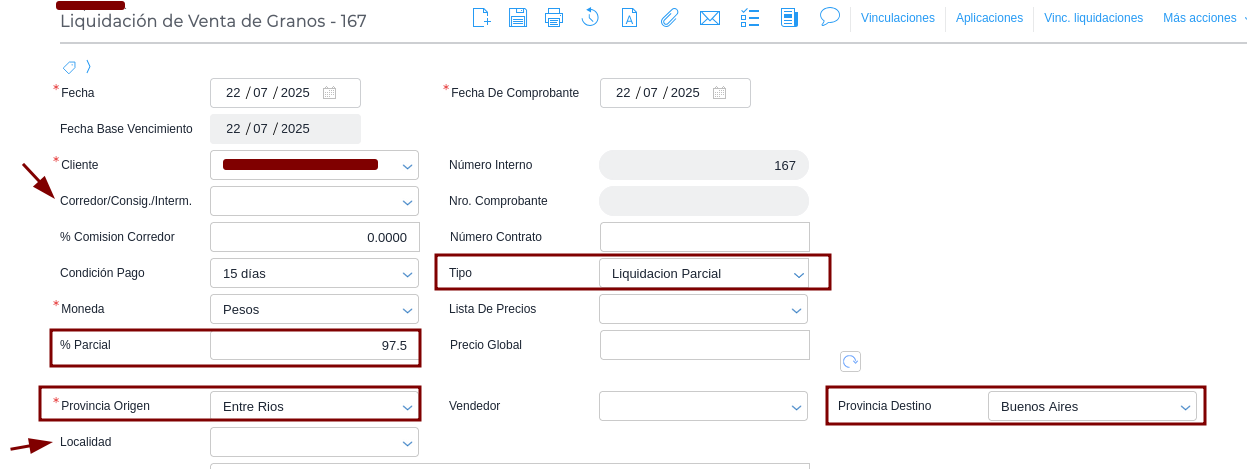Open the print icon in toolbar

[554, 17]
